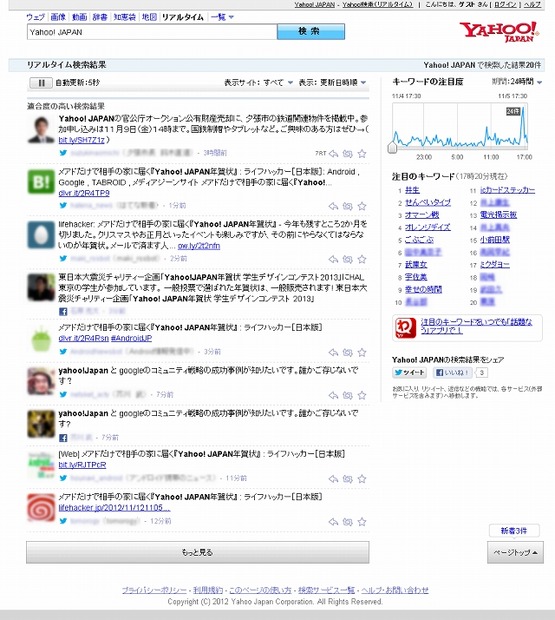Open trending keyword オレンジデイズ
This screenshot has height=620, width=555.
pyautogui.click(x=428, y=227)
